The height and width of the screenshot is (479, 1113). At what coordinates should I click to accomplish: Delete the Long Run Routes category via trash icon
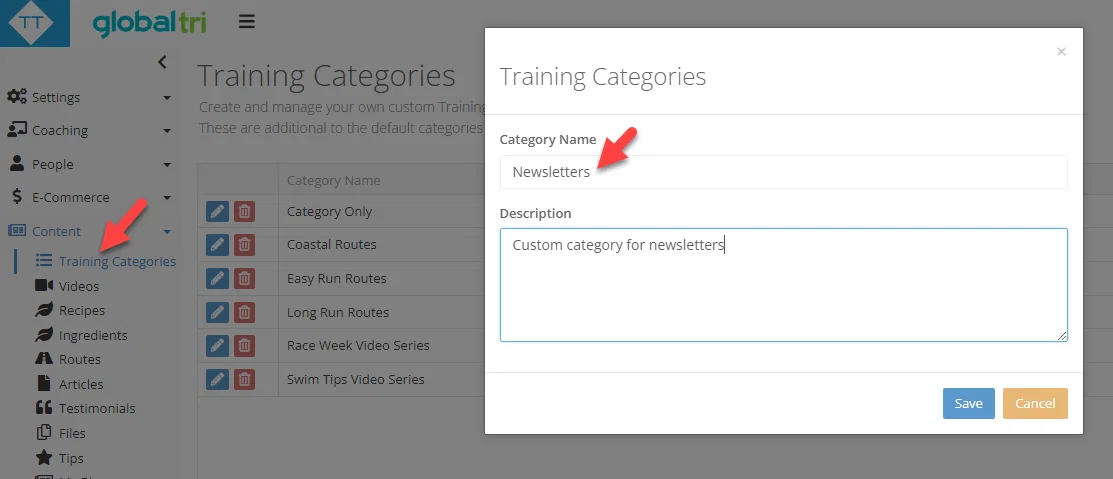[244, 312]
